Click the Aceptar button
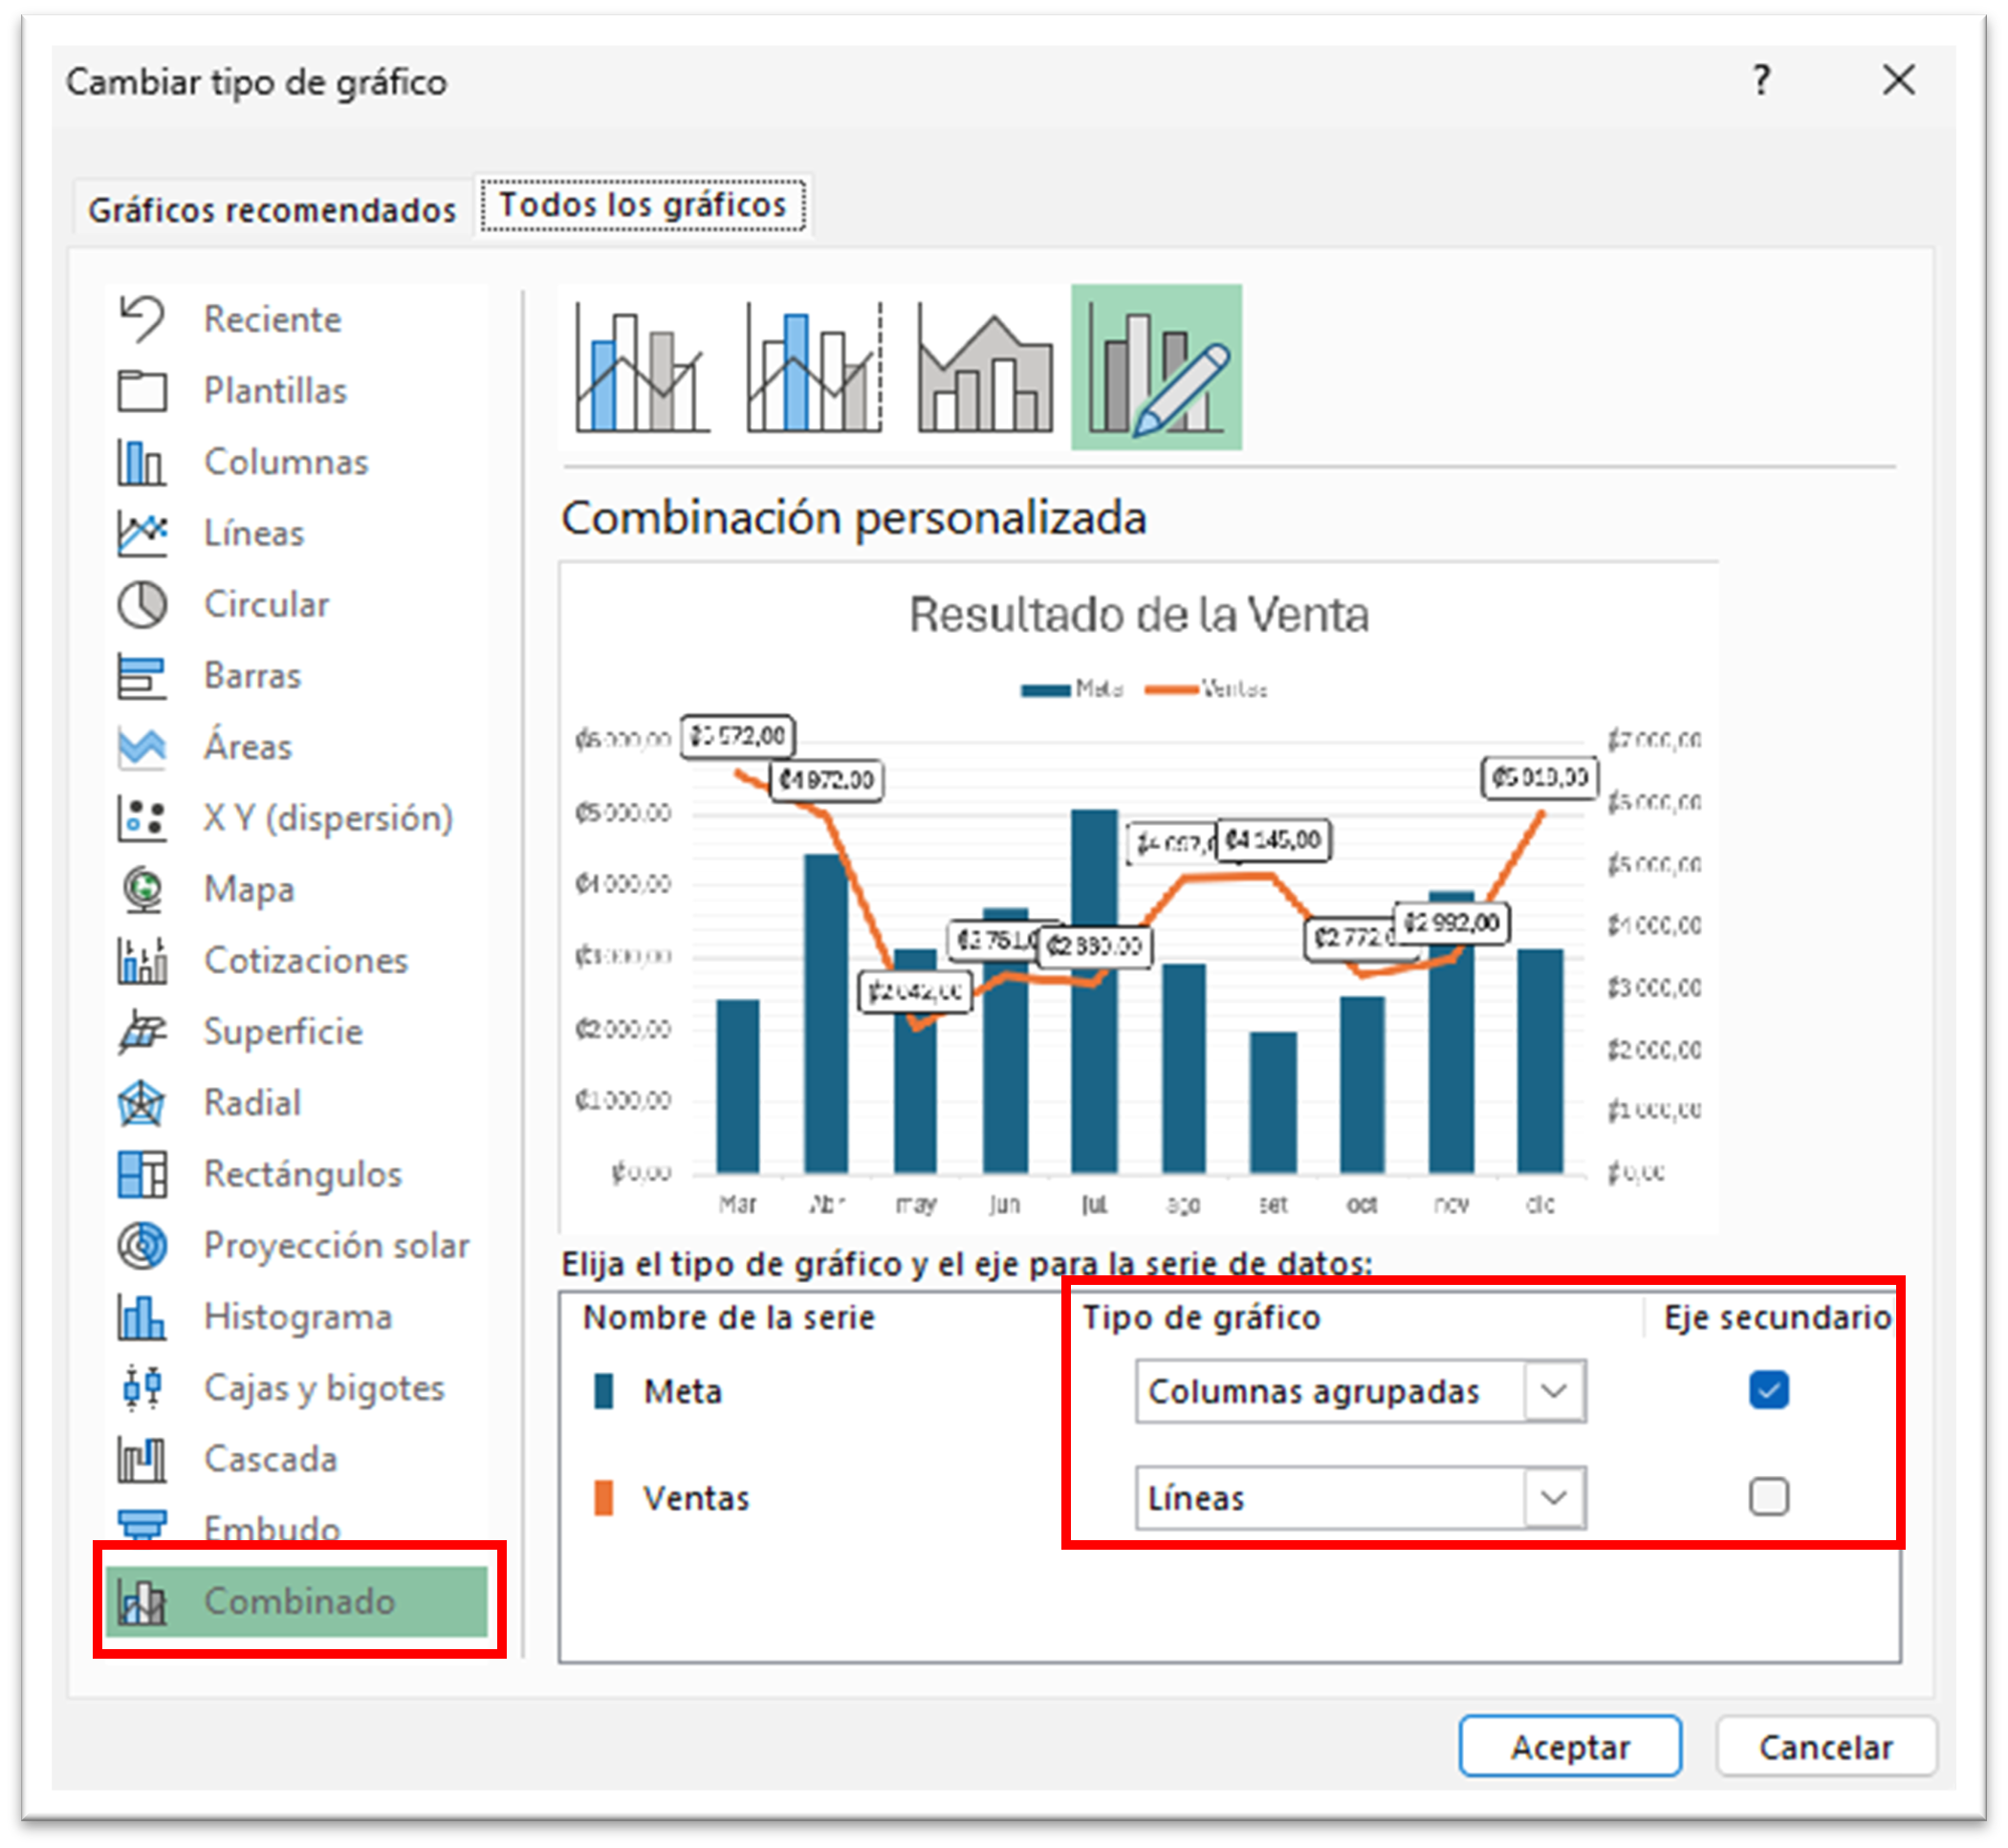Screen dimensions: 2008x1848 coord(1569,1747)
